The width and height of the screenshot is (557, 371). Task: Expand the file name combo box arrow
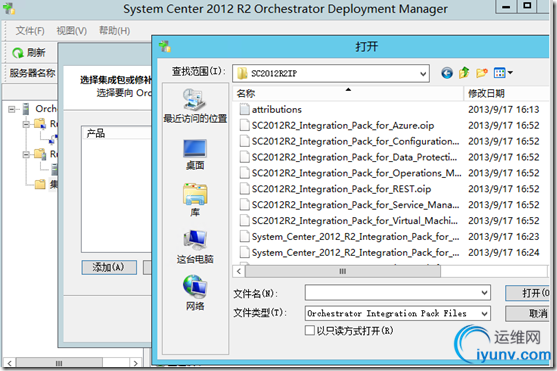click(x=484, y=293)
